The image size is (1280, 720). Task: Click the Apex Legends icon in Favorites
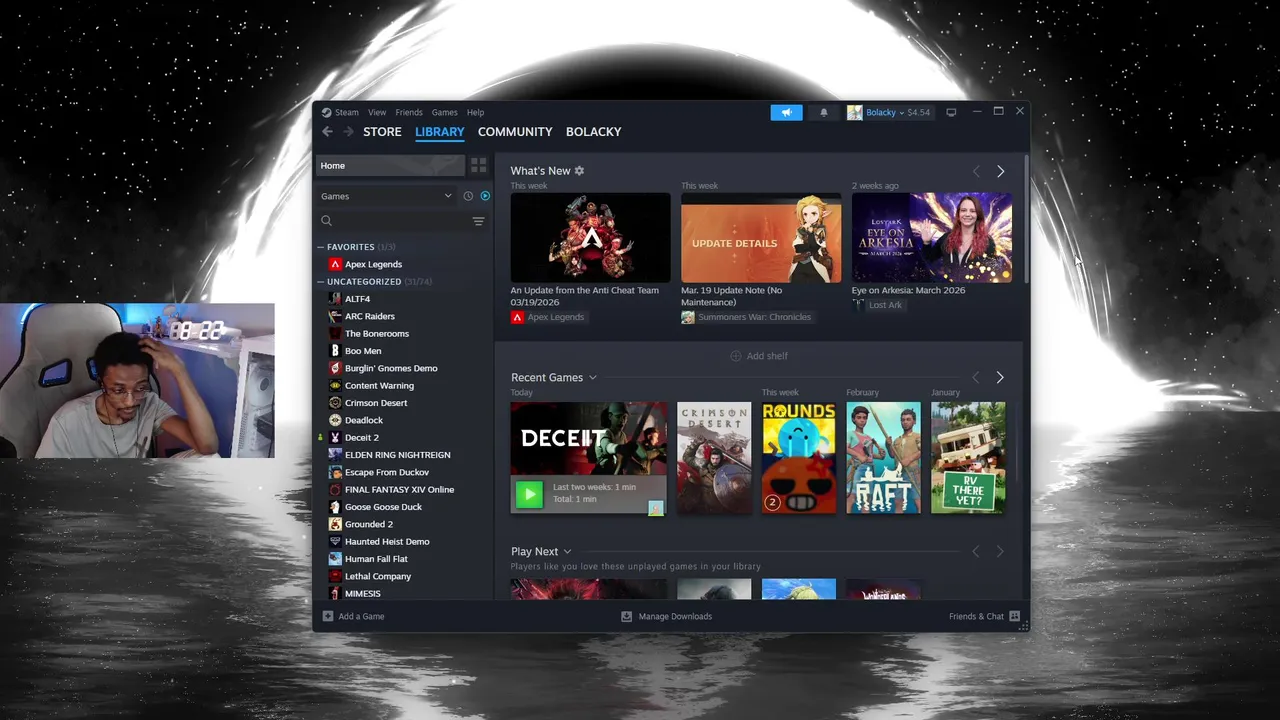(335, 264)
